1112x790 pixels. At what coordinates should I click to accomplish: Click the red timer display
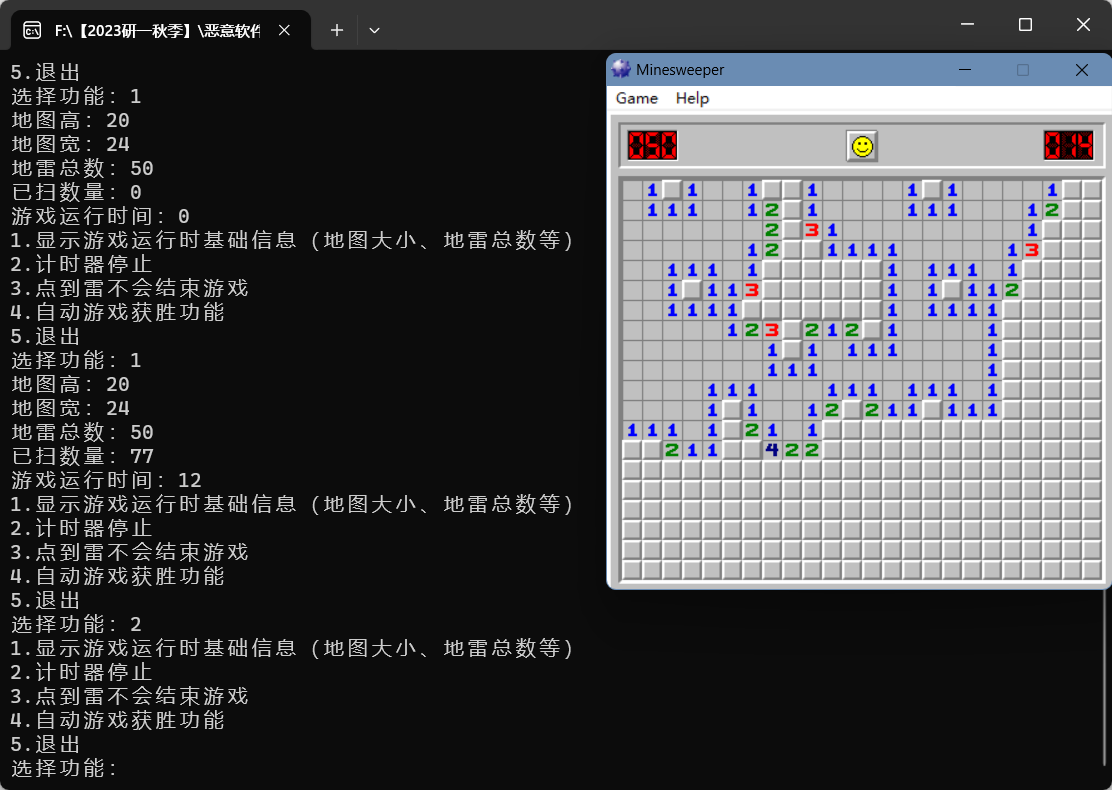[1068, 146]
